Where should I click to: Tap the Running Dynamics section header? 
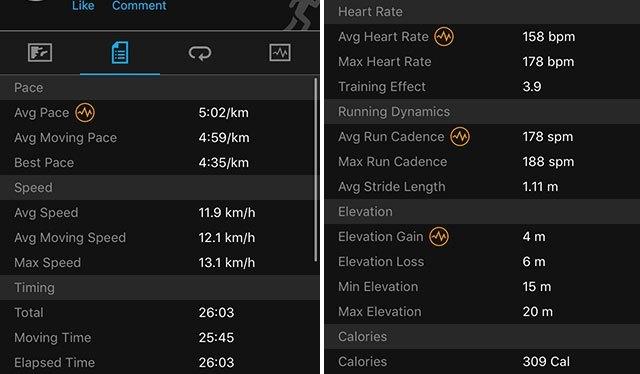click(x=482, y=111)
